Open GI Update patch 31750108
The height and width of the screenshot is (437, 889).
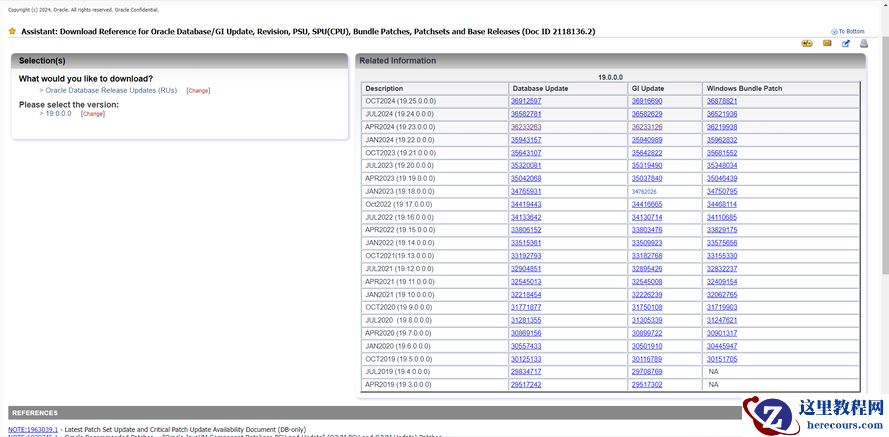click(x=647, y=307)
